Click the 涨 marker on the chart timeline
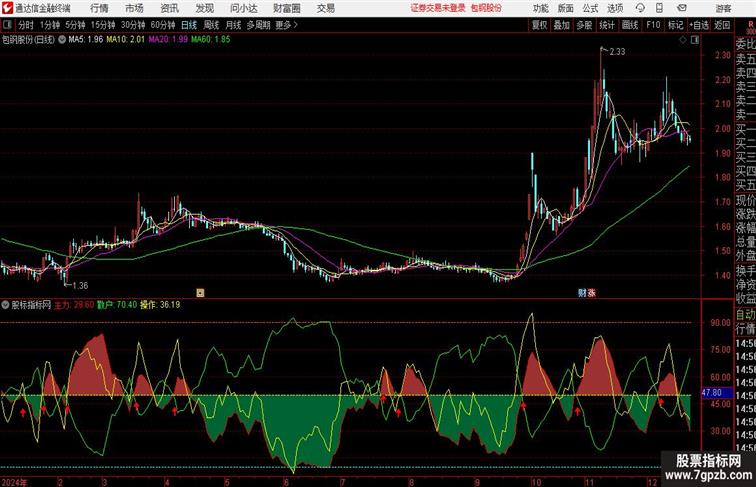This screenshot has width=756, height=487. pos(592,292)
